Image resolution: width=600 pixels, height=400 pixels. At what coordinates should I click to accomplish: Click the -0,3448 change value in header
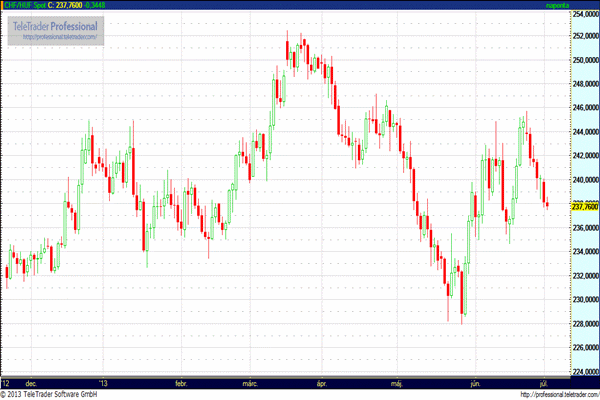click(117, 6)
